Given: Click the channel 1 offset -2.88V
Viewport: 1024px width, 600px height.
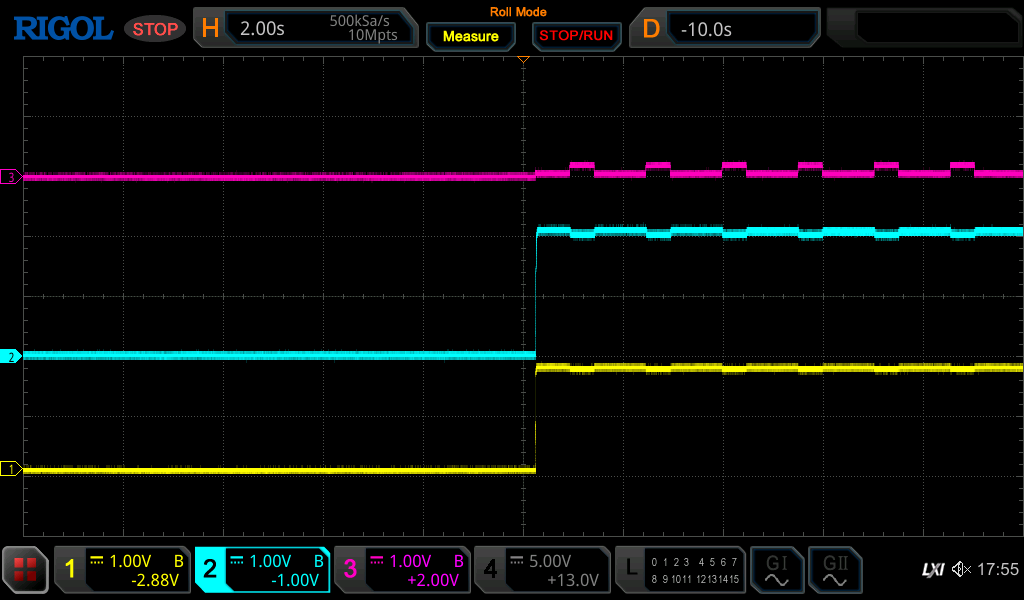Looking at the screenshot, I should (155, 580).
